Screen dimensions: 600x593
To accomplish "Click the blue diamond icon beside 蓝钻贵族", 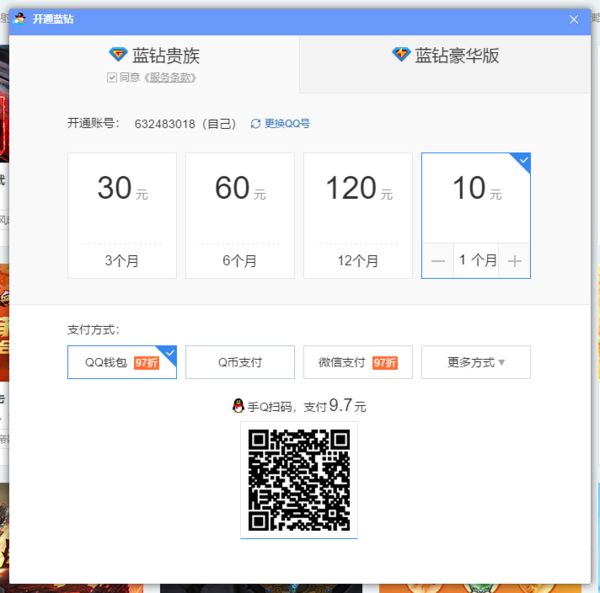I will coord(118,54).
